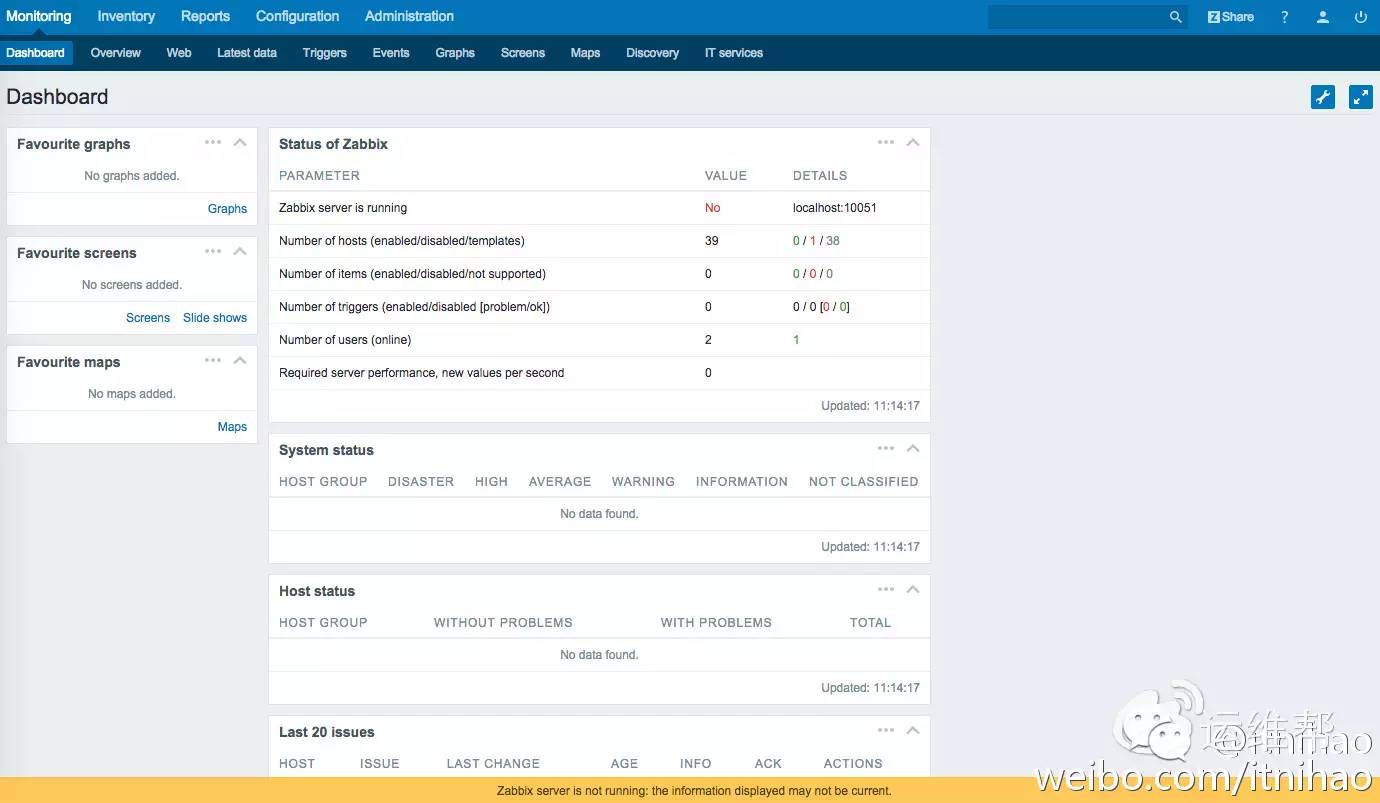
Task: Collapse the System status widget
Action: pos(913,448)
